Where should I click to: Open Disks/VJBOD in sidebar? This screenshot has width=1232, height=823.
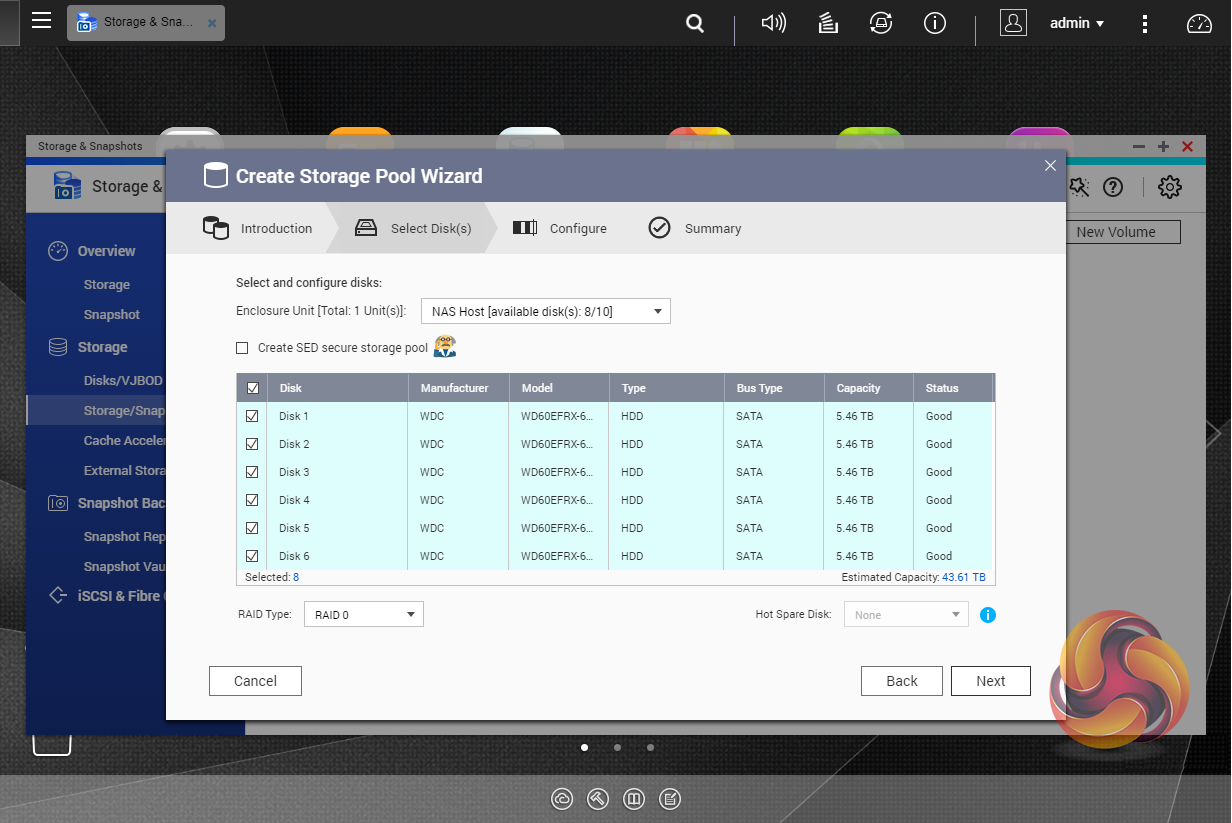tap(123, 380)
